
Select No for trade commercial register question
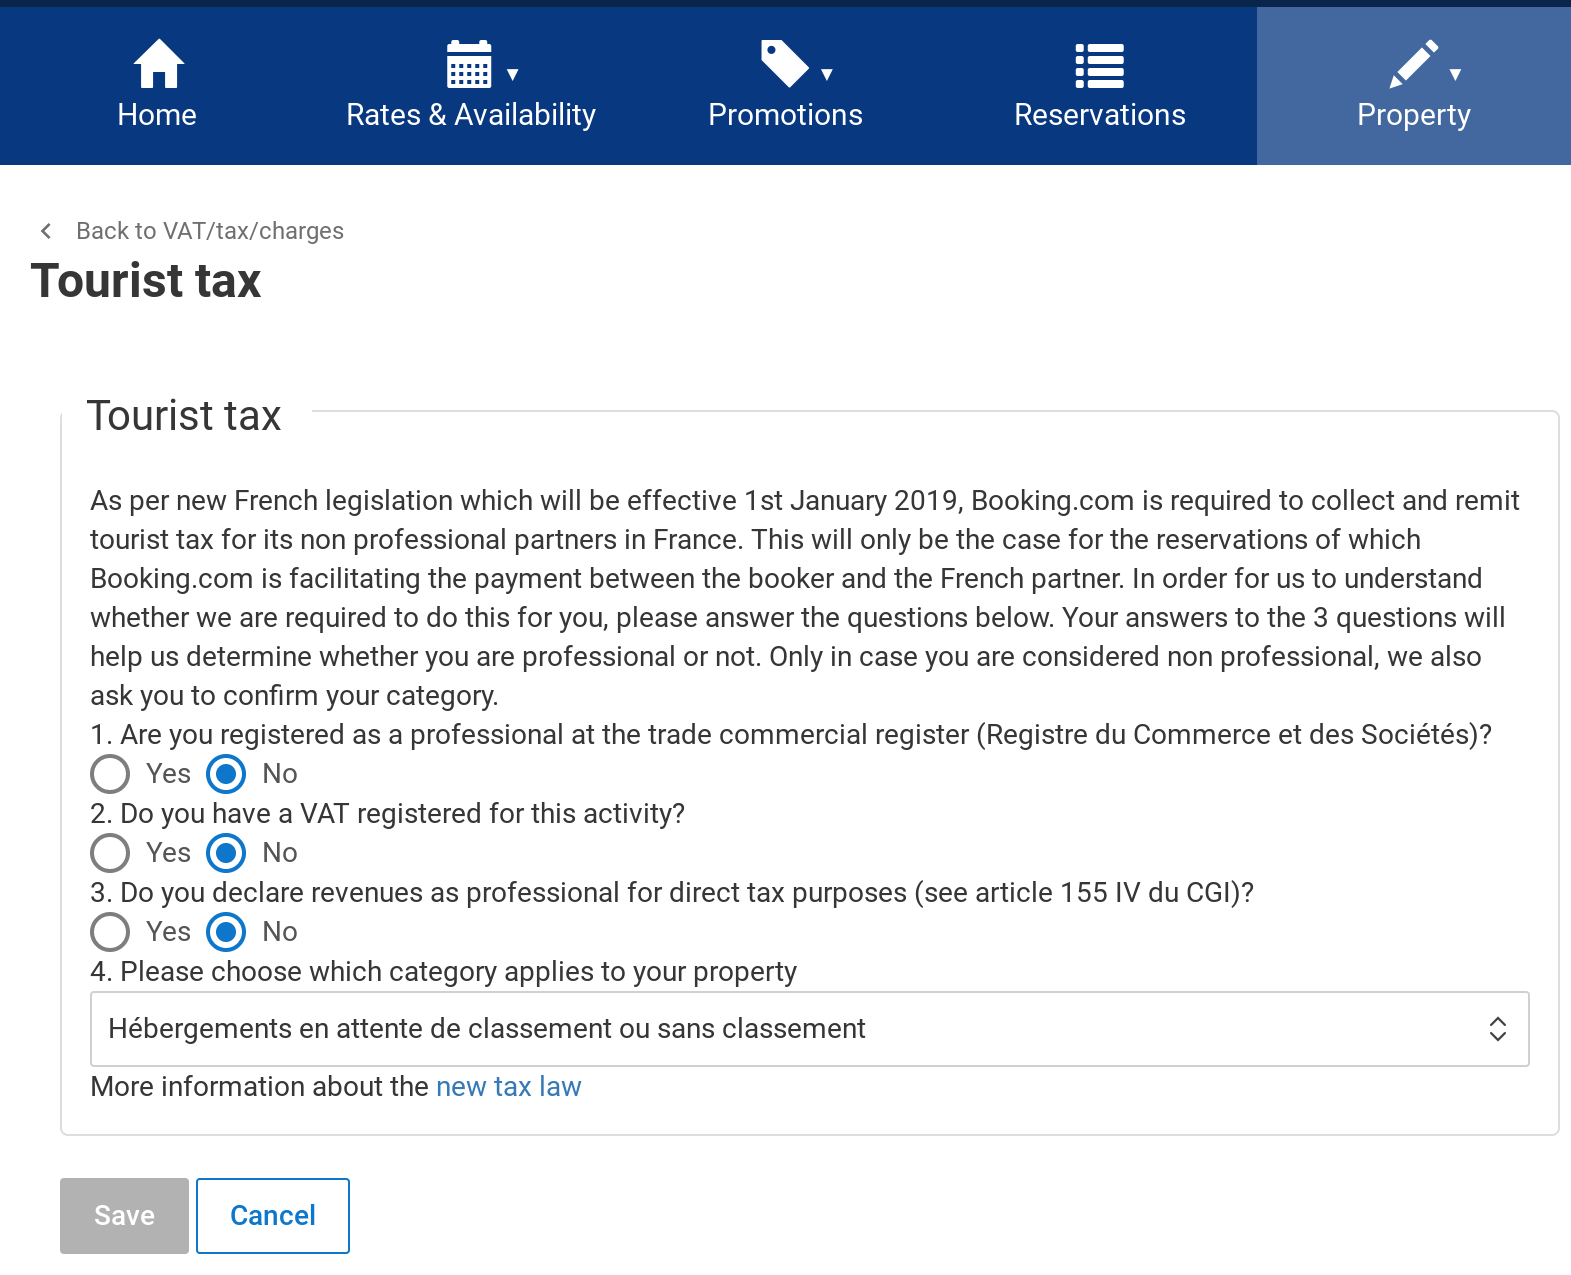tap(226, 774)
